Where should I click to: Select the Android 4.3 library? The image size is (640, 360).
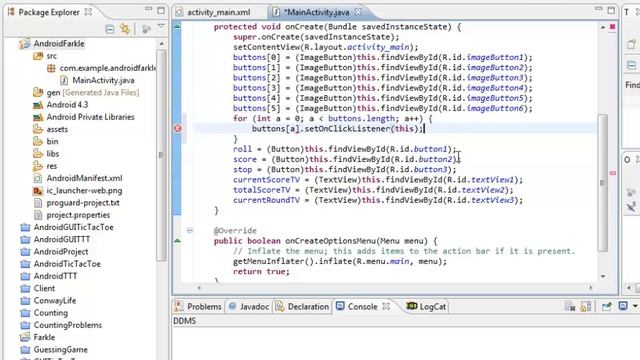coord(67,105)
